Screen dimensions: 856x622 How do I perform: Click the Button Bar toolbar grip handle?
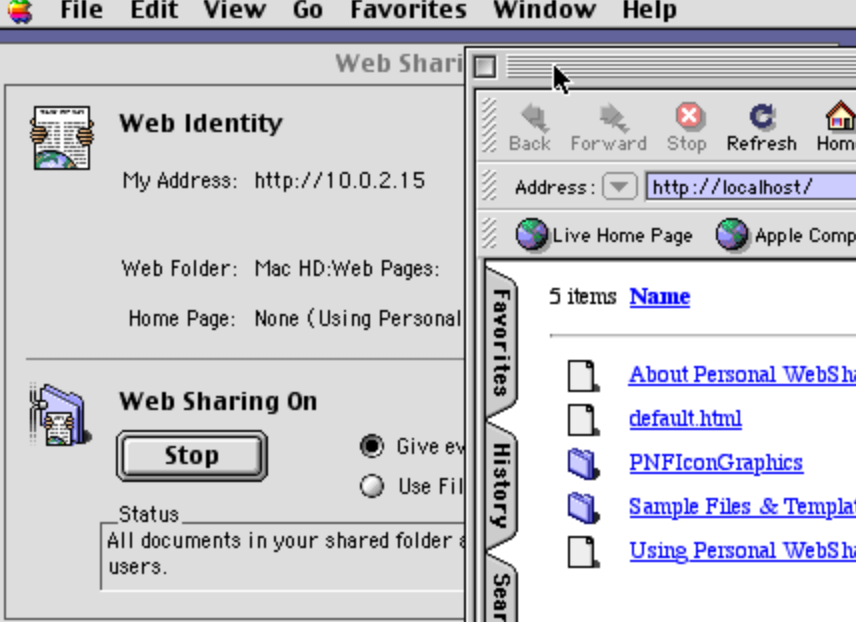point(489,126)
